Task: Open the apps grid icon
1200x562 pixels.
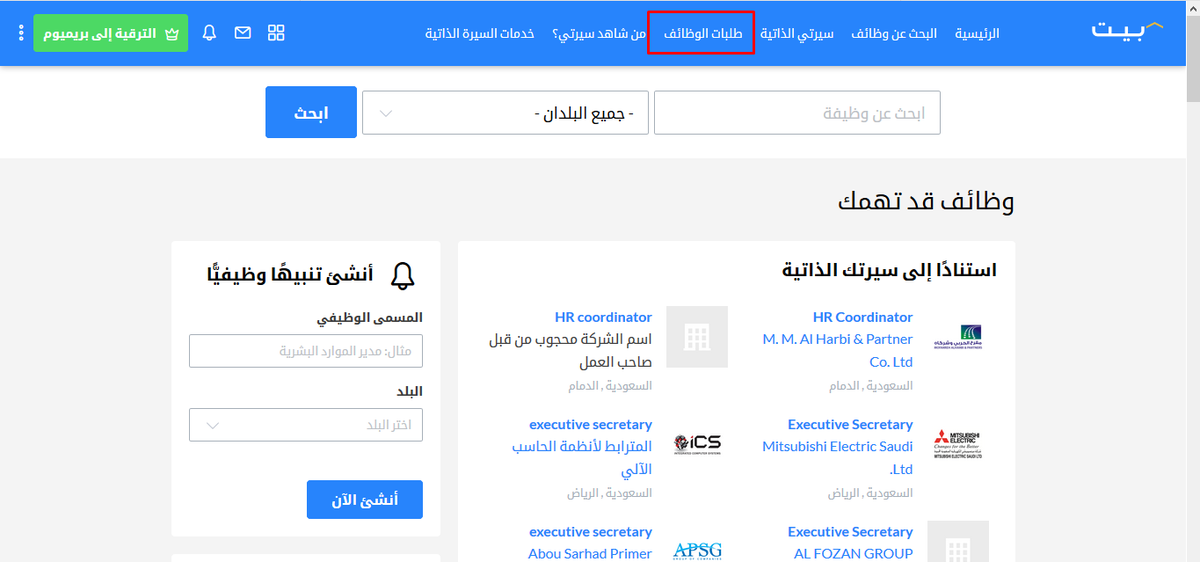Action: (277, 33)
